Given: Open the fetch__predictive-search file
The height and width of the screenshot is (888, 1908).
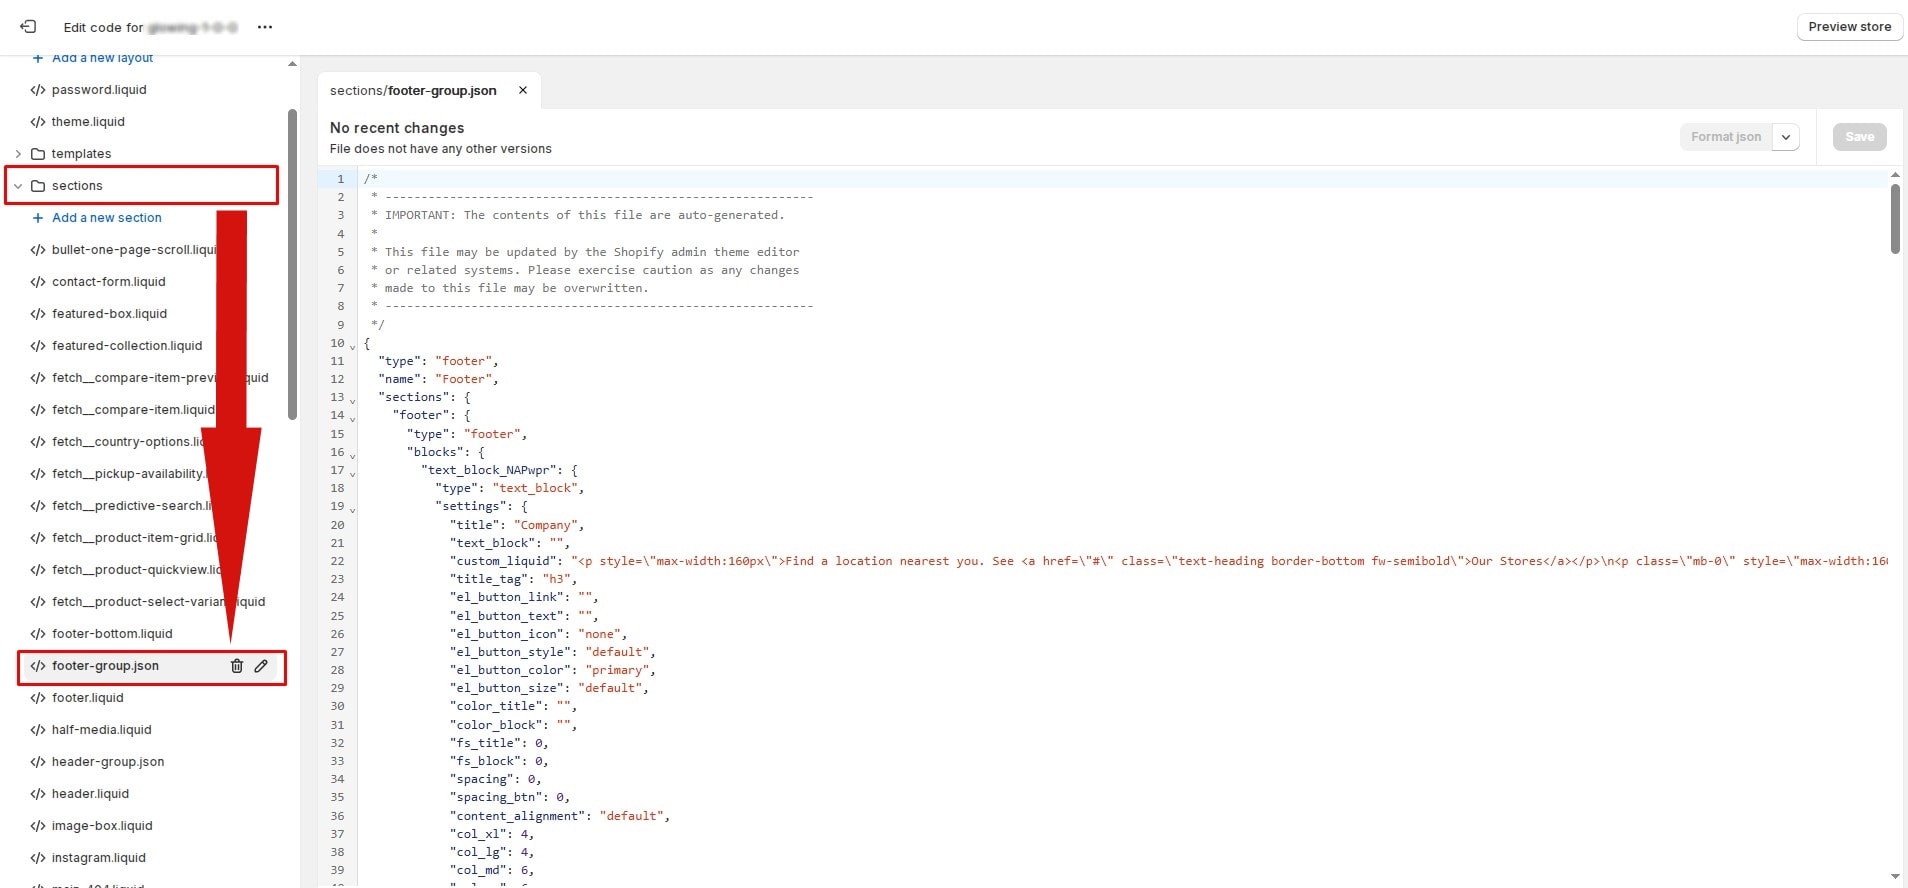Looking at the screenshot, I should [132, 506].
